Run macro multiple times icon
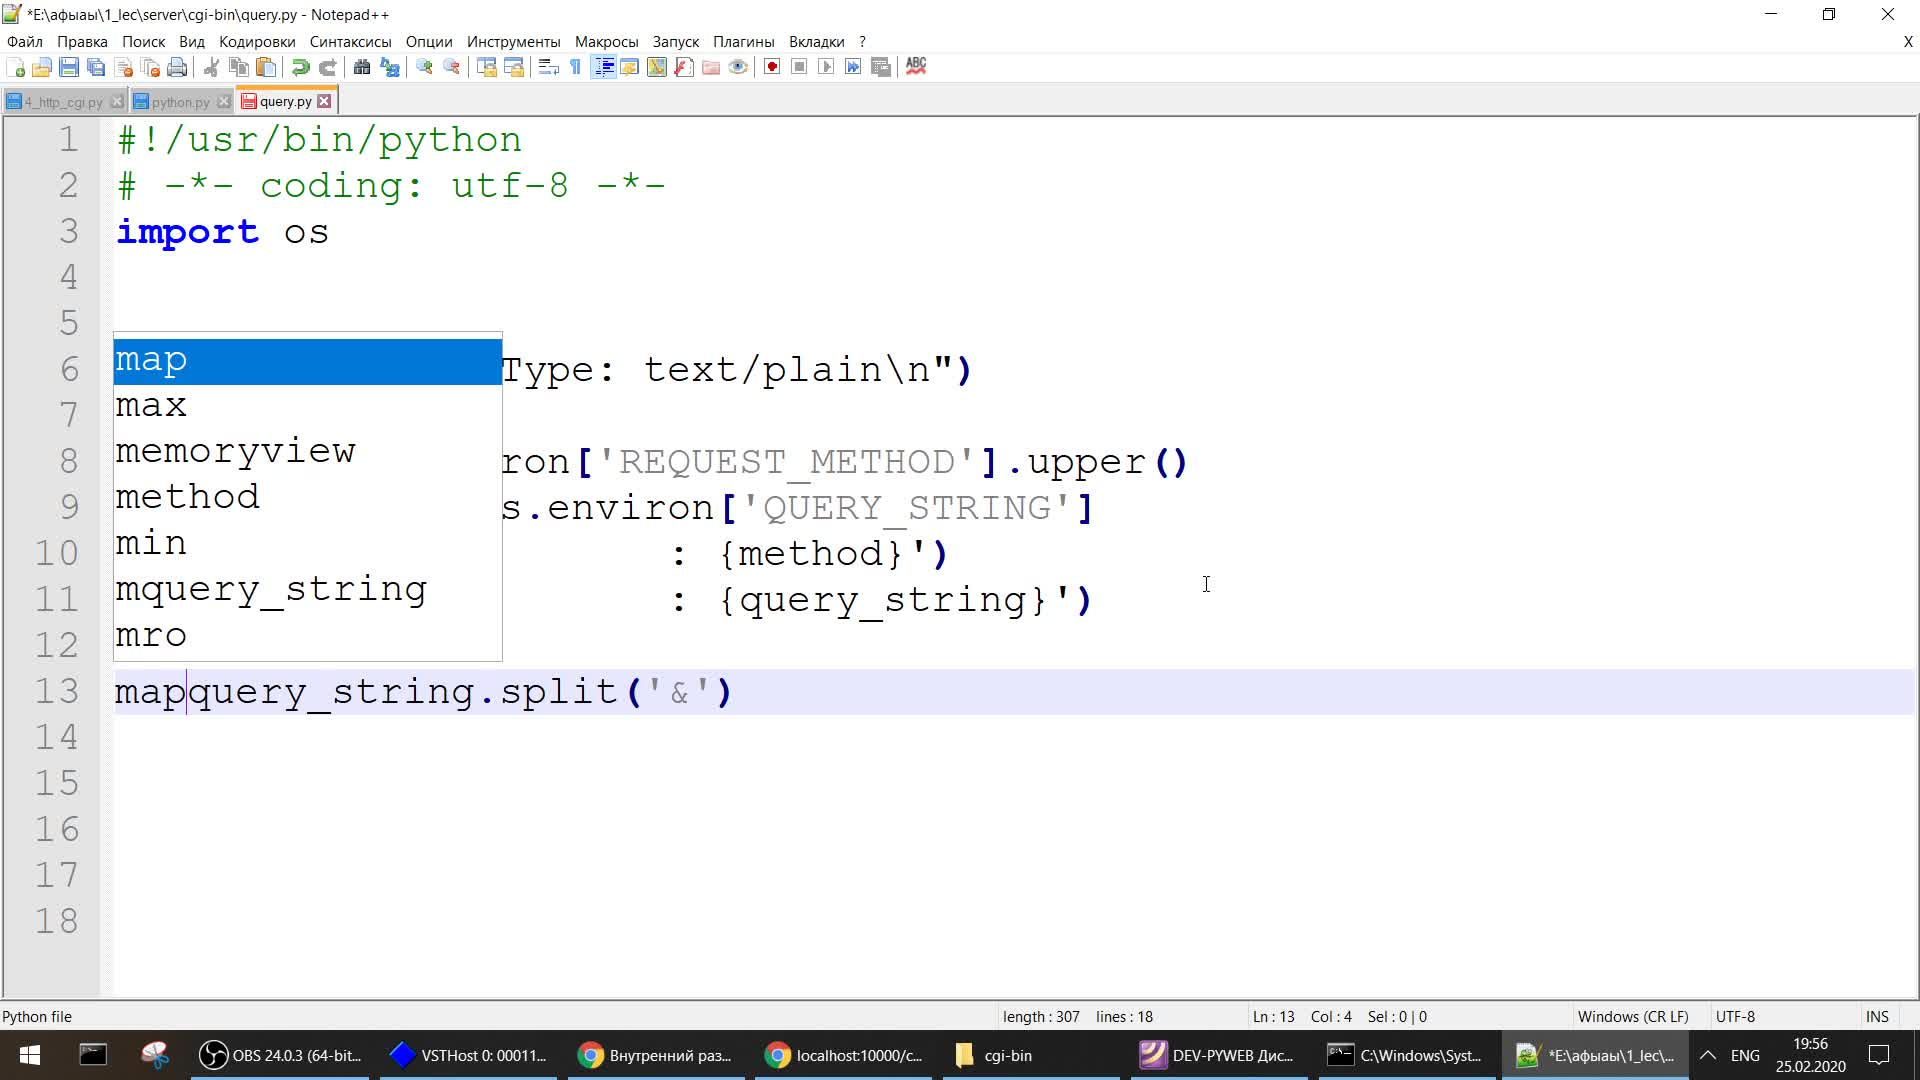1920x1080 pixels. [853, 67]
